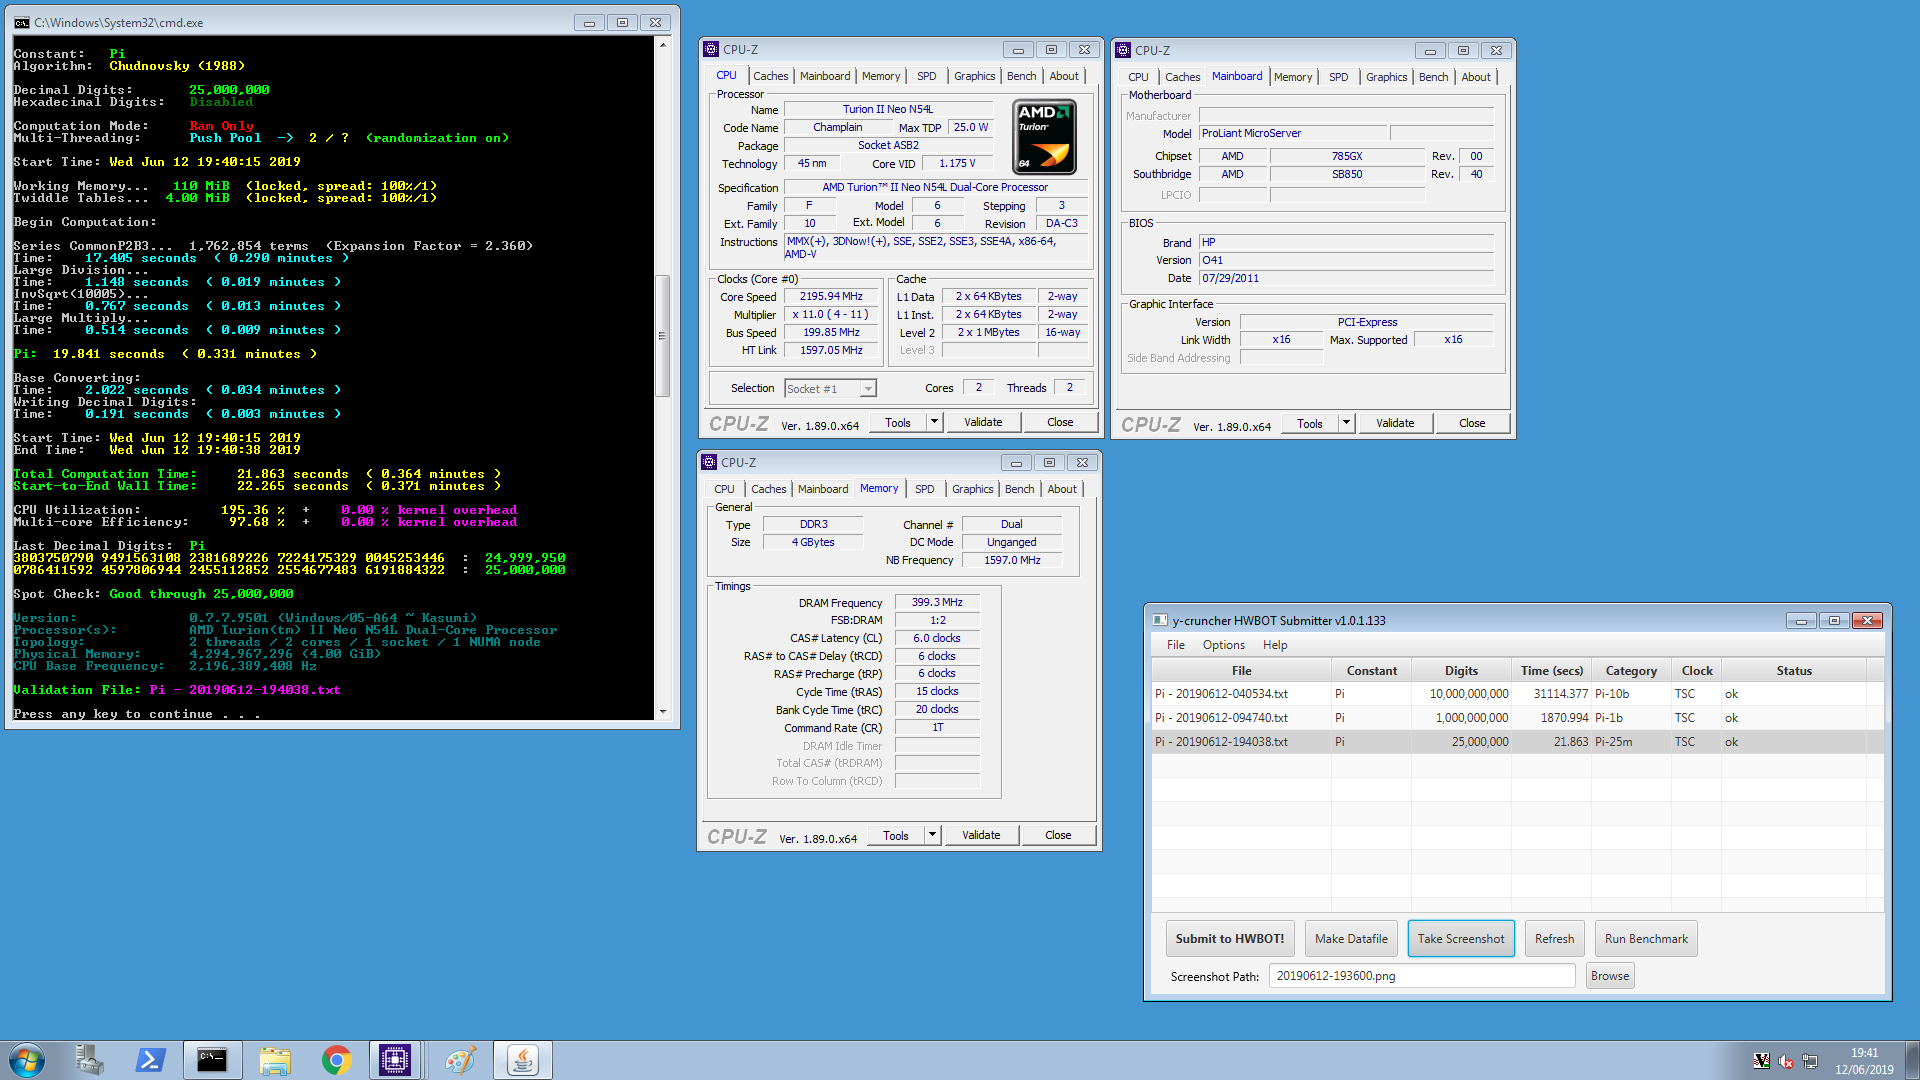Image resolution: width=1920 pixels, height=1080 pixels.
Task: Click y-cruncher Submitter window title icon
Action: coord(1160,620)
